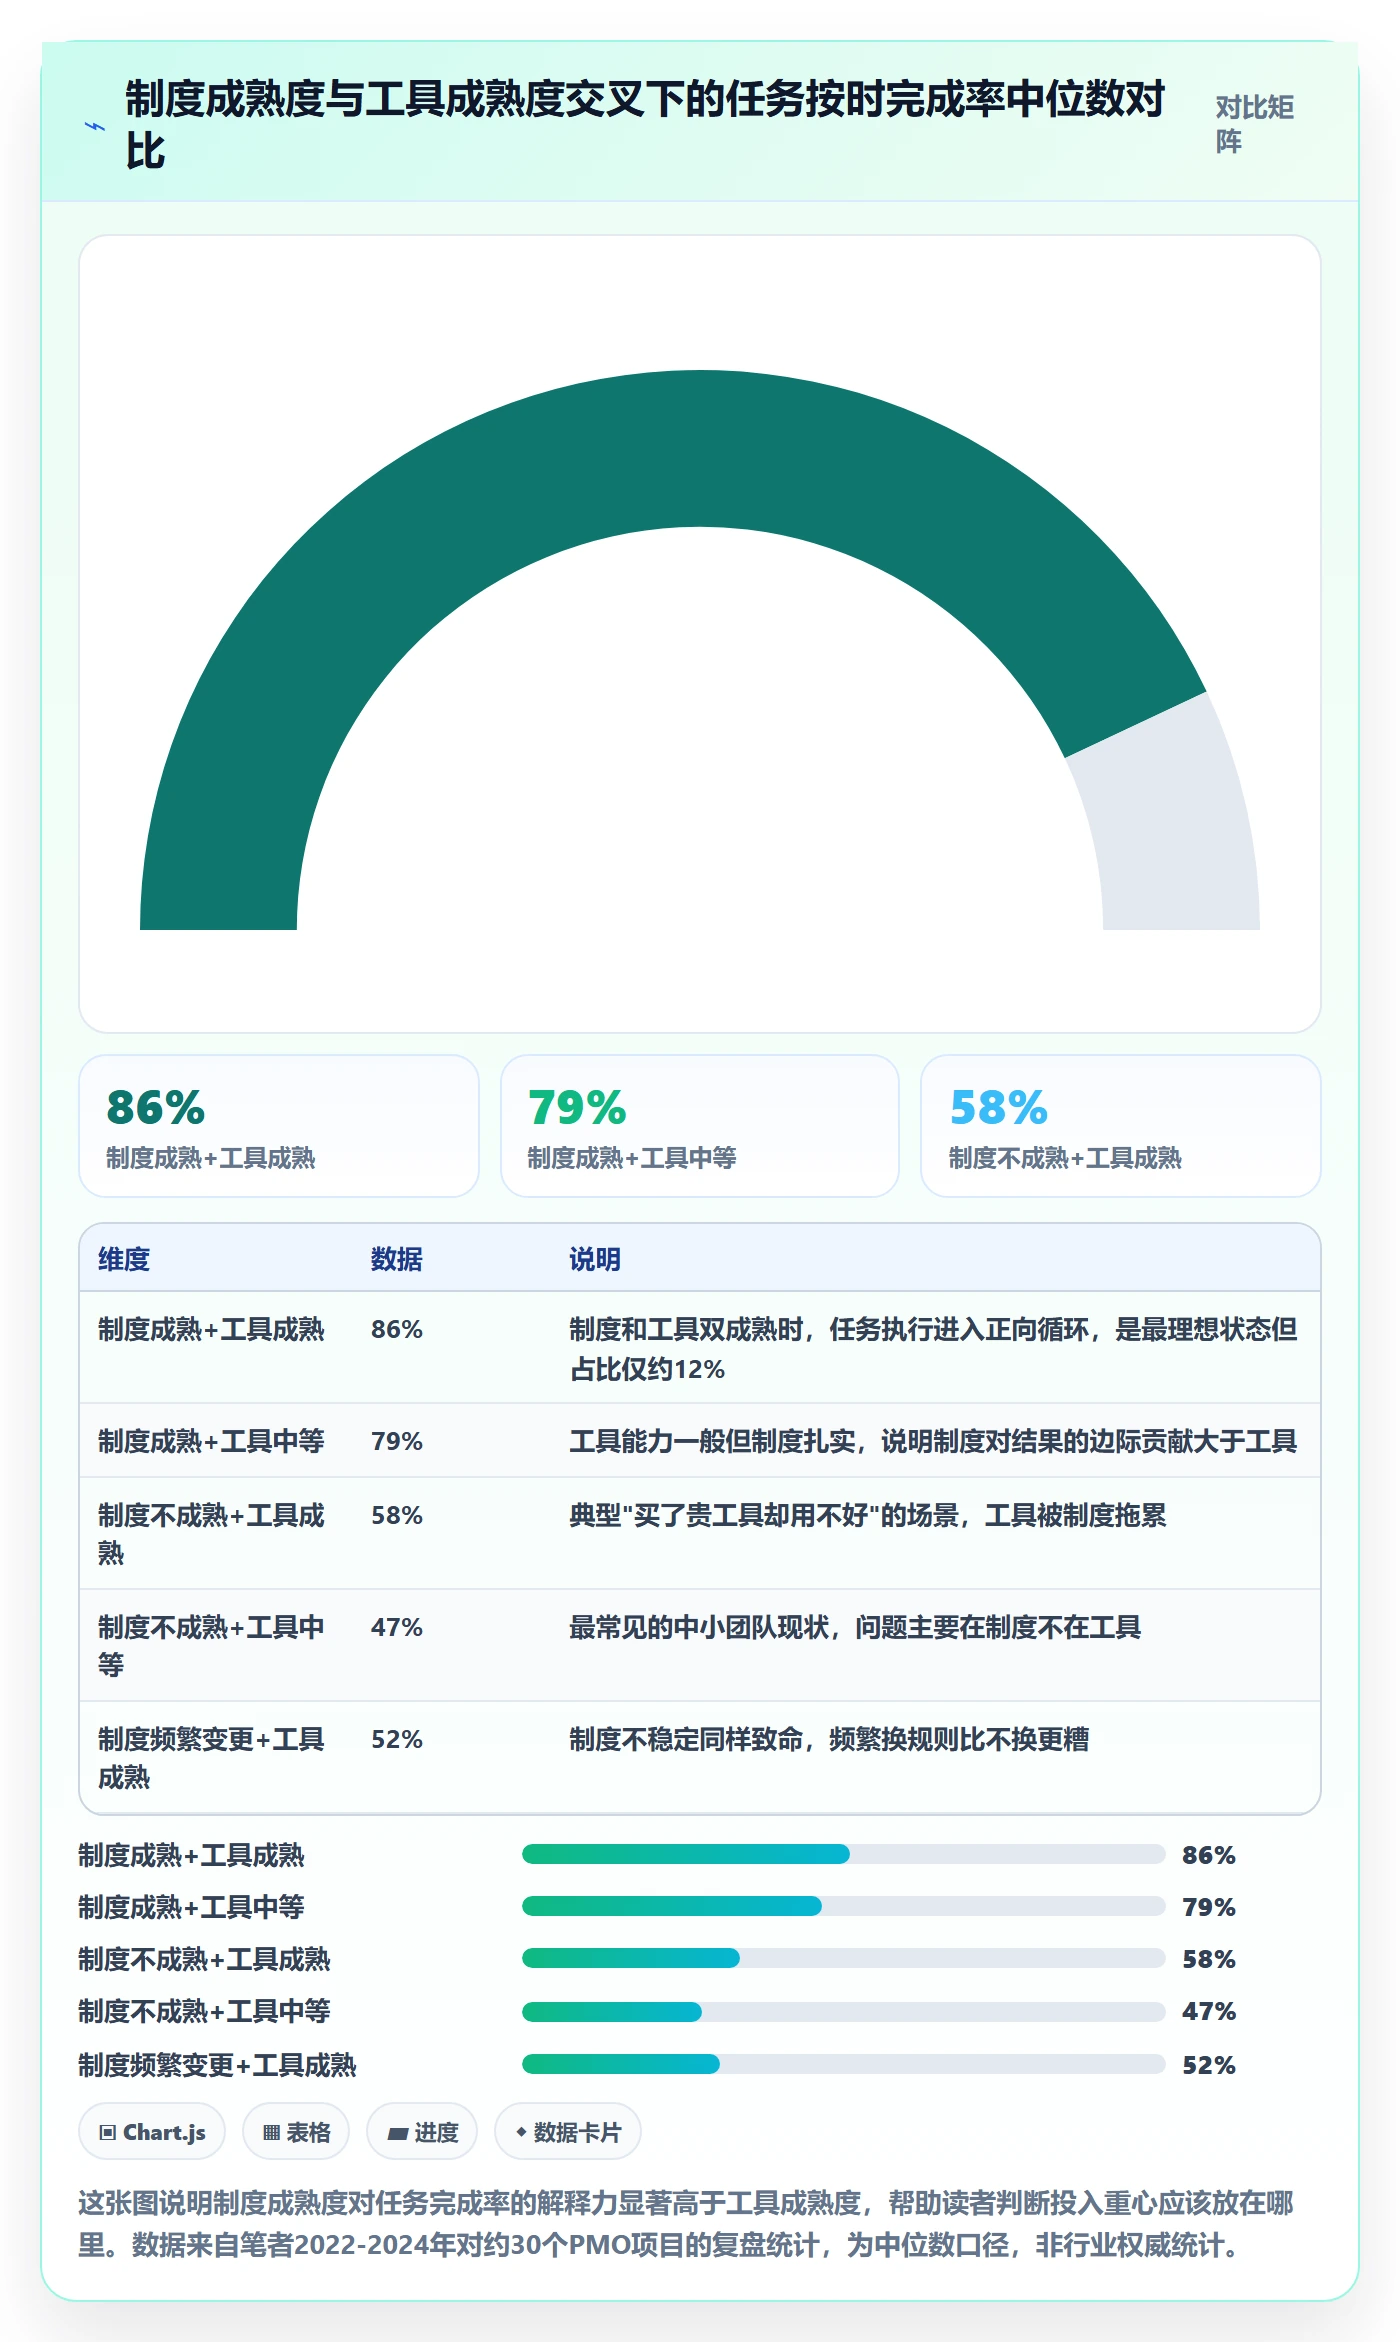Click table cell 制度成熟+工具成熟
The width and height of the screenshot is (1400, 2342).
211,1329
